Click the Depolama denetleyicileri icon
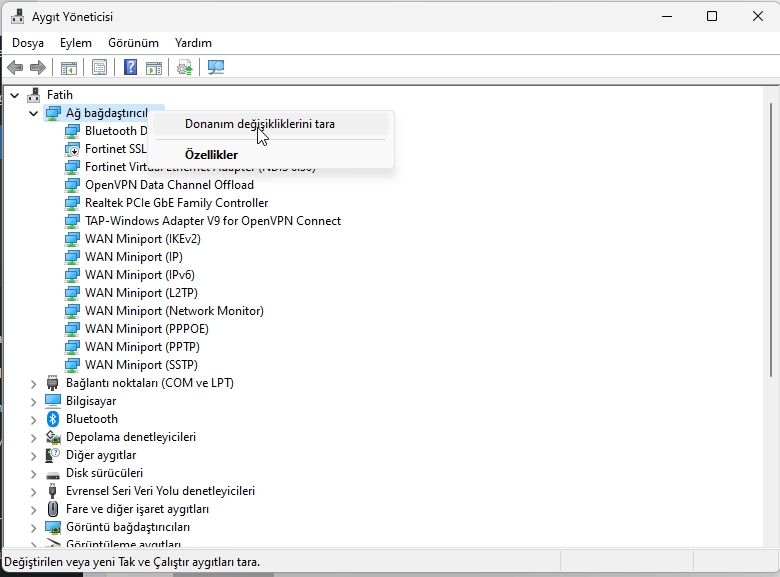This screenshot has width=780, height=577. pyautogui.click(x=53, y=437)
